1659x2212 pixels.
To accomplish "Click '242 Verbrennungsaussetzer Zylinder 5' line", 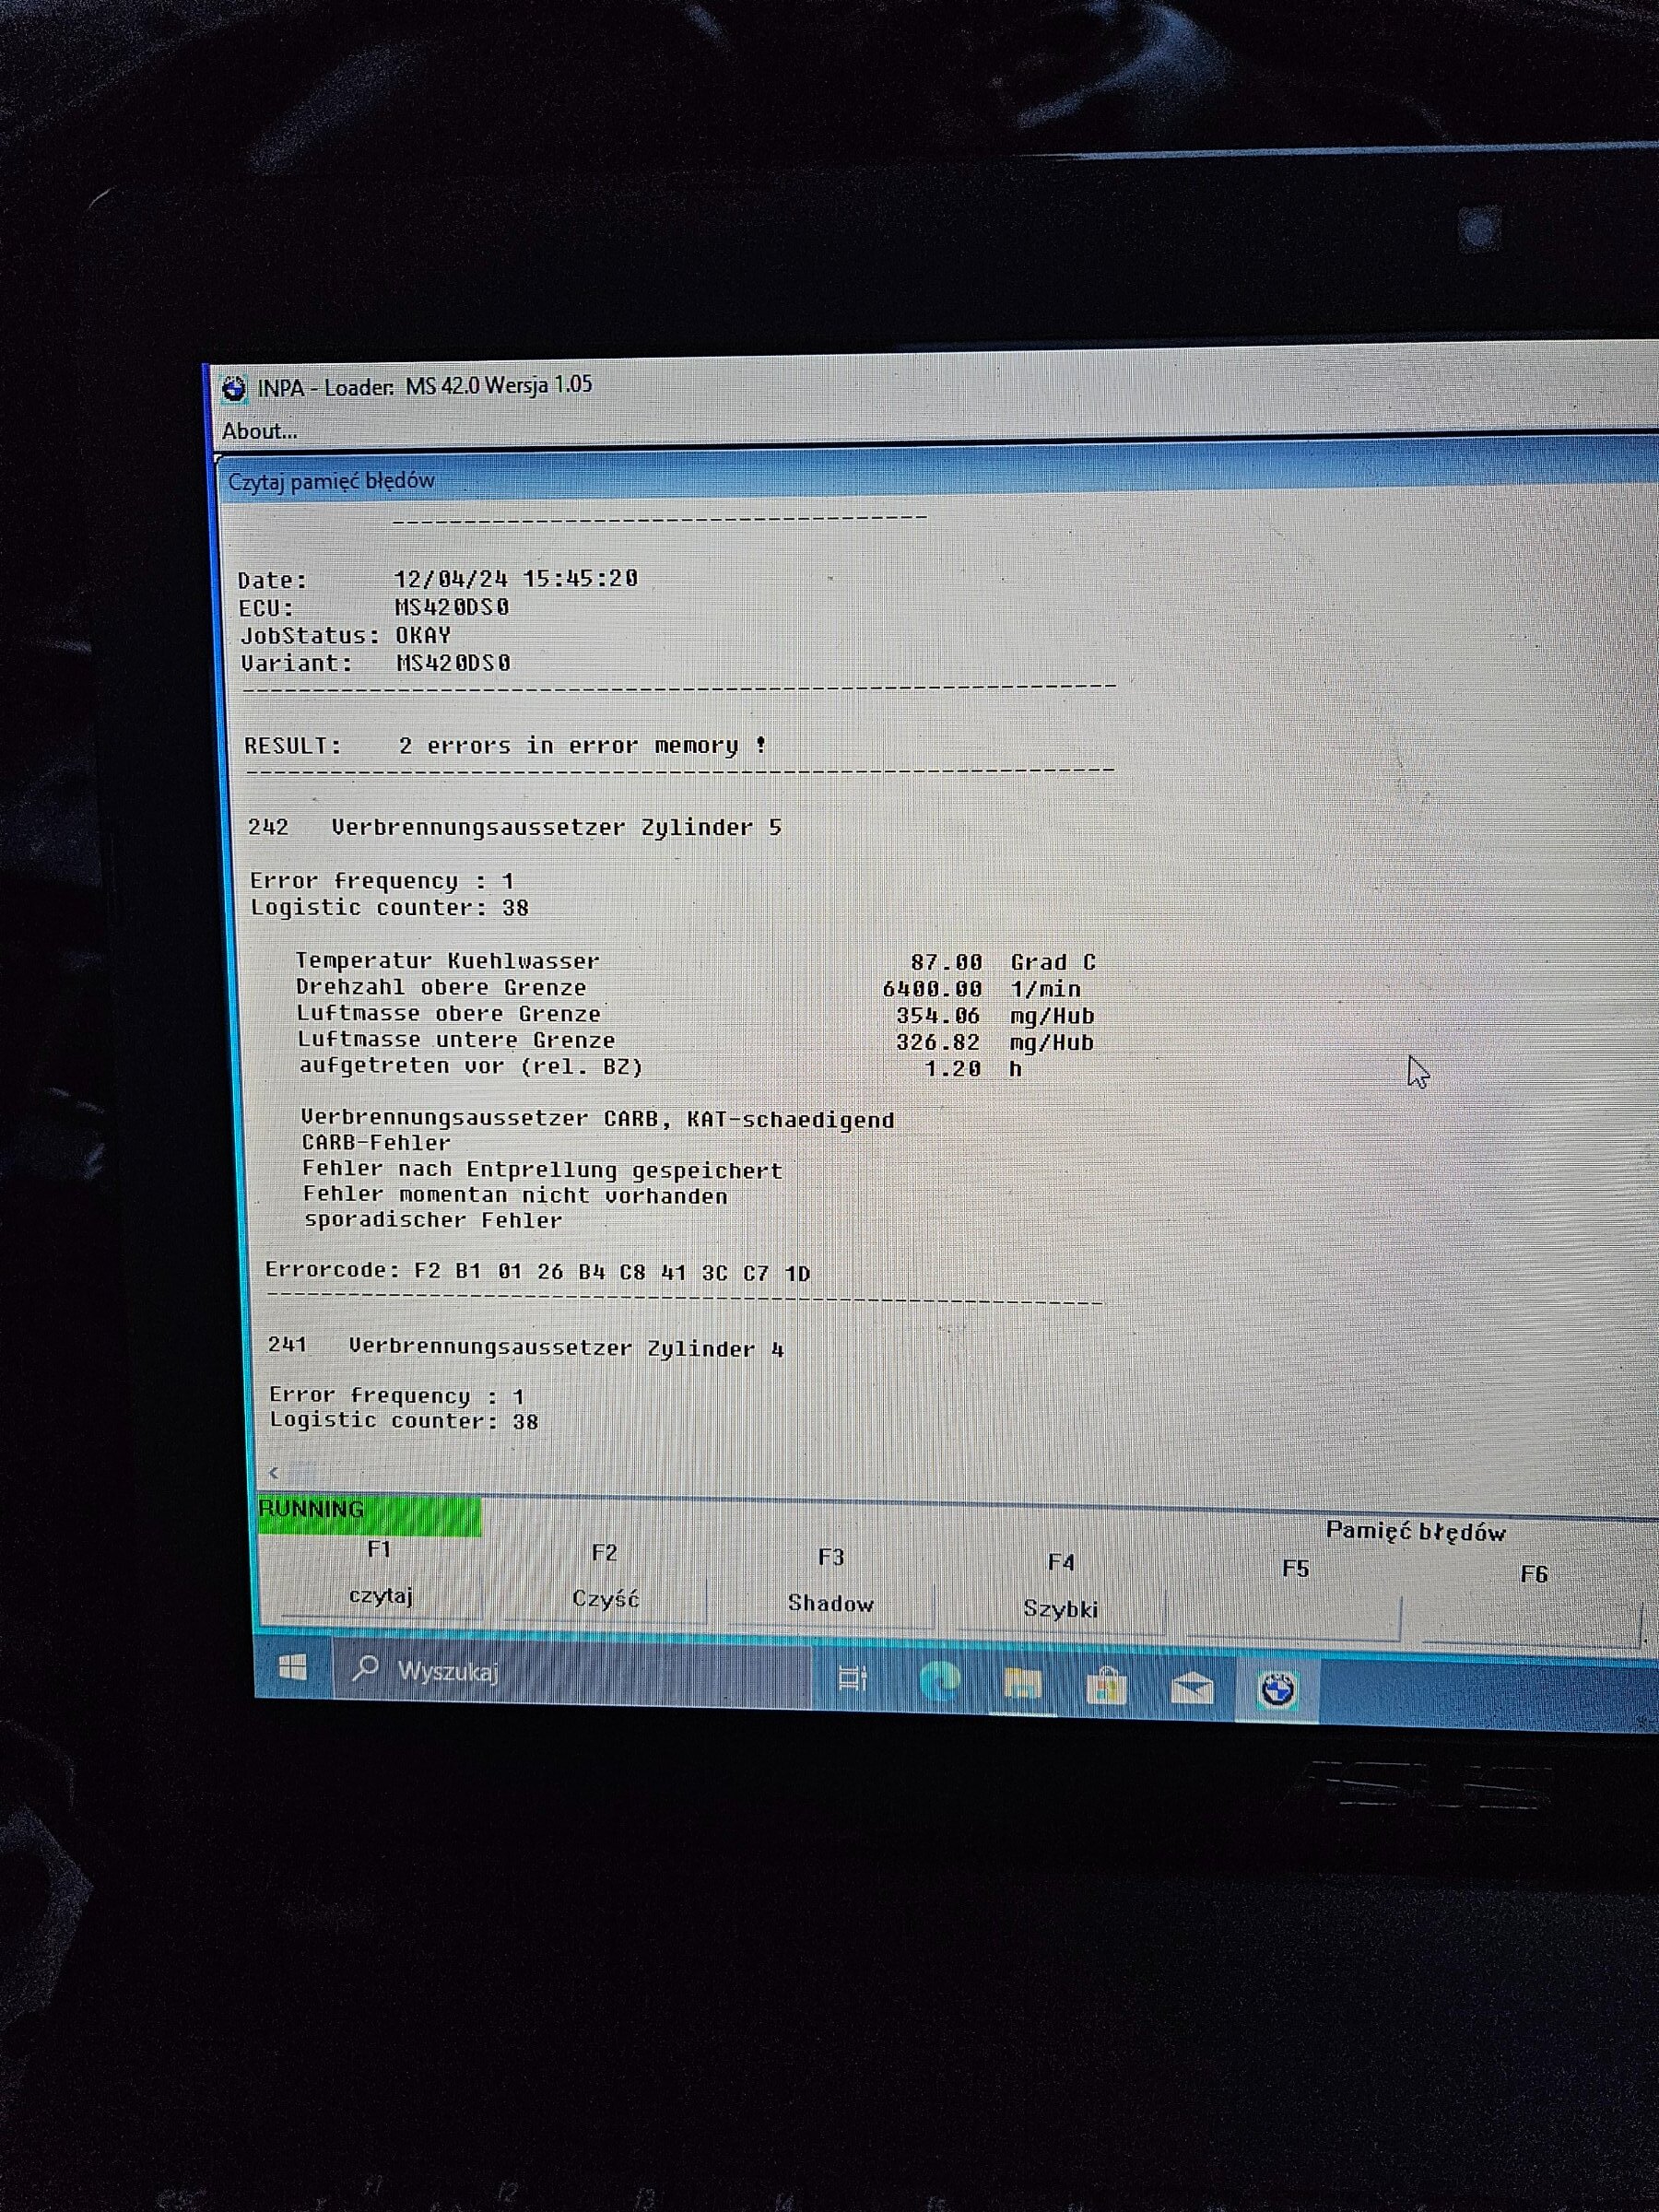I will 515,828.
